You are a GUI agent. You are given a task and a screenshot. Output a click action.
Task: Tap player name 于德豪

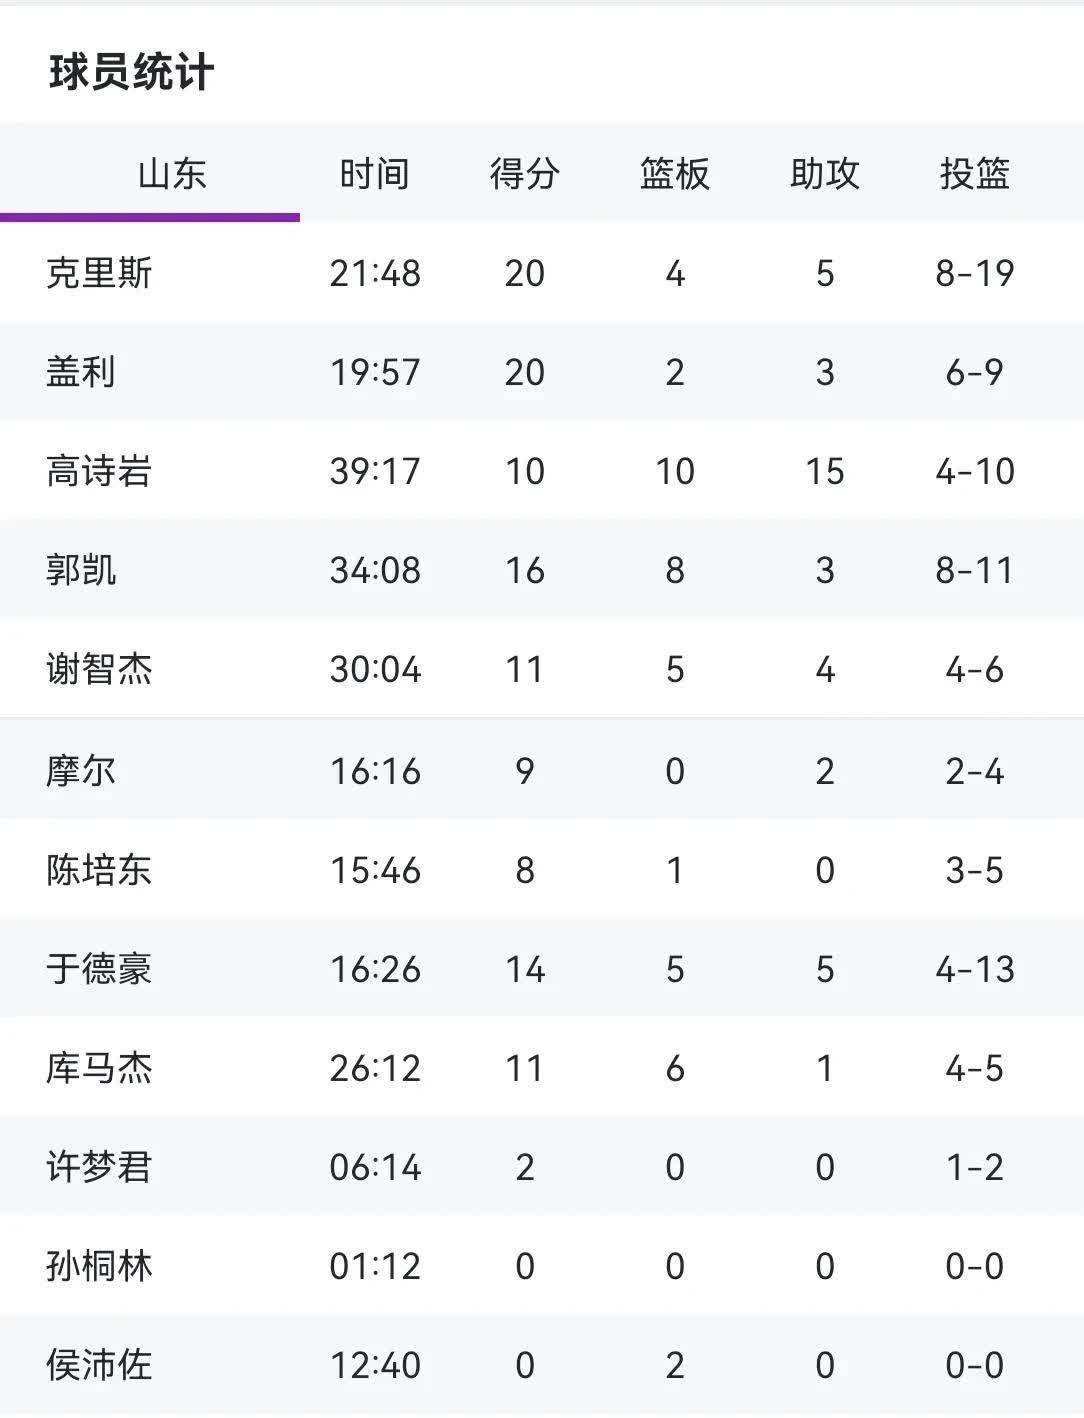(x=99, y=969)
